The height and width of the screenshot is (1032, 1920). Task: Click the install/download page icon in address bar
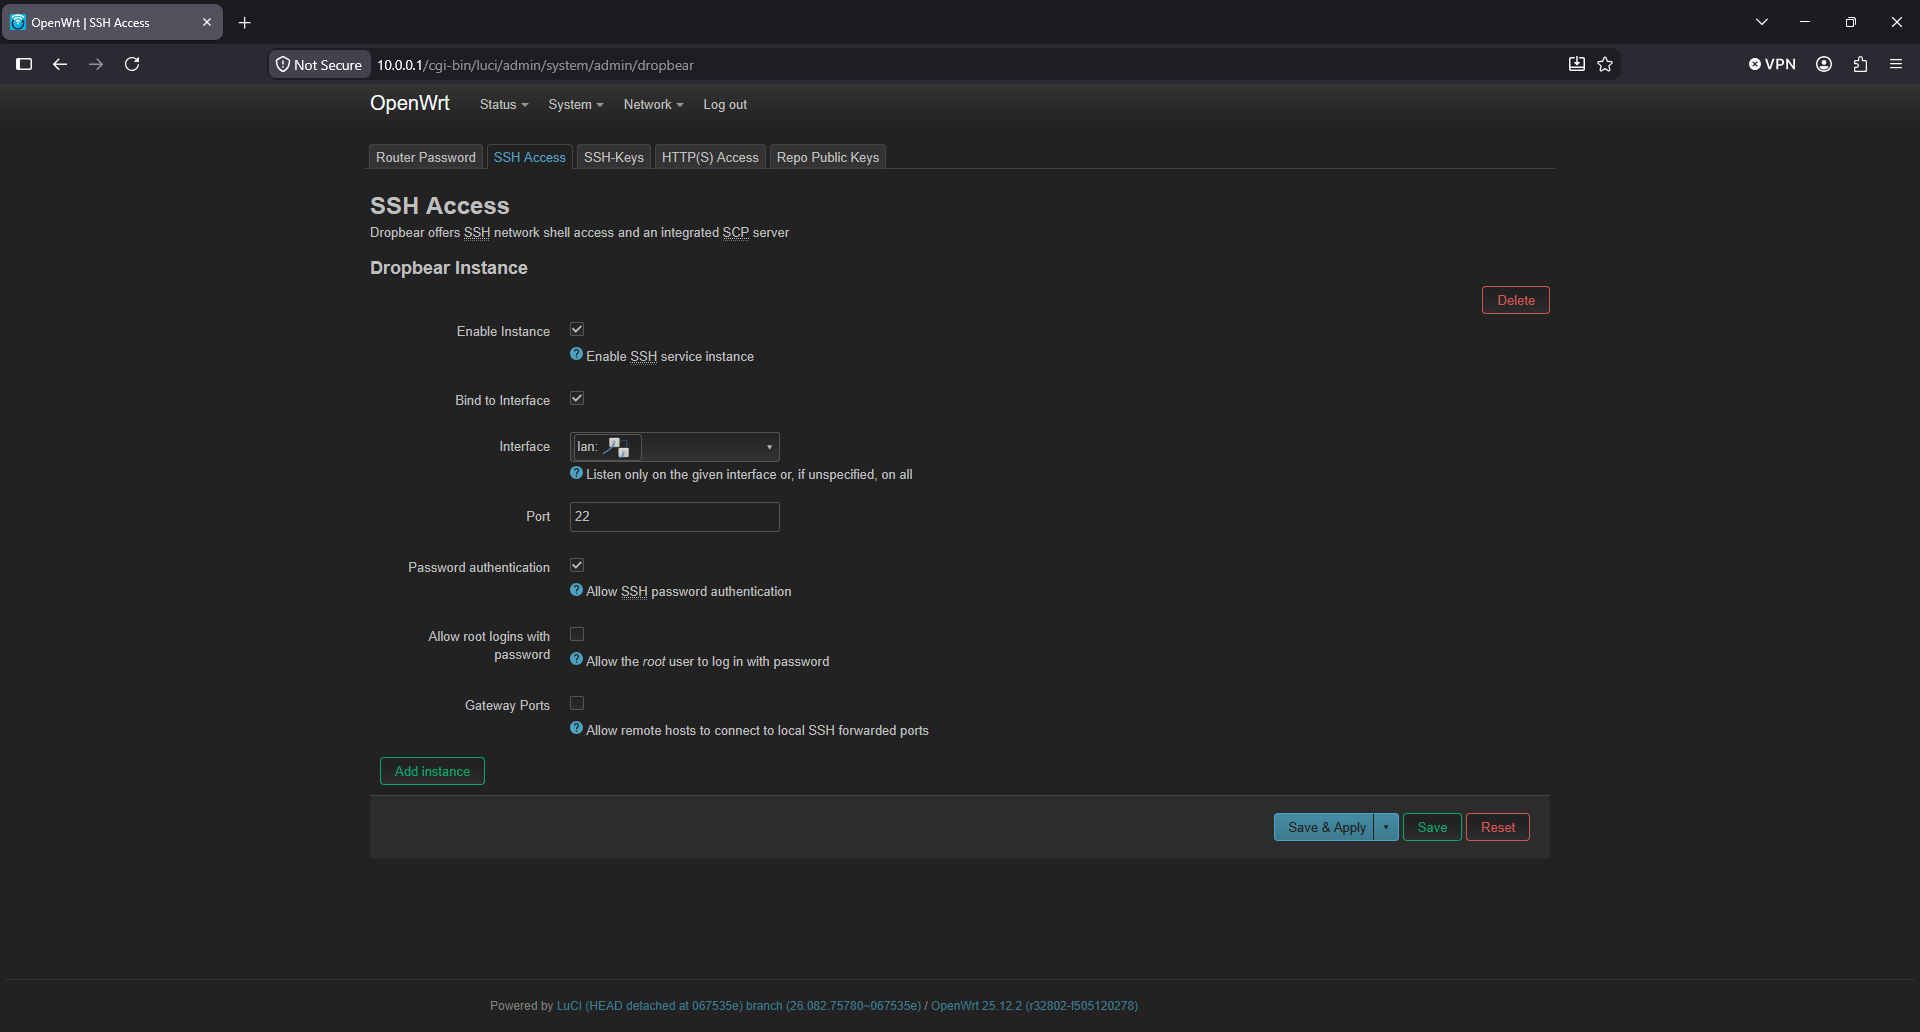pos(1577,64)
